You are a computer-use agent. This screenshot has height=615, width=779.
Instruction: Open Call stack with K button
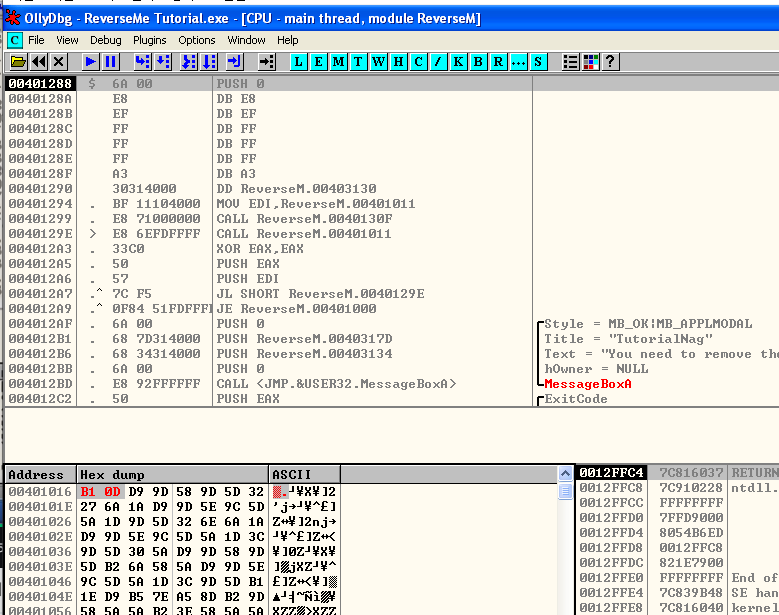458,62
